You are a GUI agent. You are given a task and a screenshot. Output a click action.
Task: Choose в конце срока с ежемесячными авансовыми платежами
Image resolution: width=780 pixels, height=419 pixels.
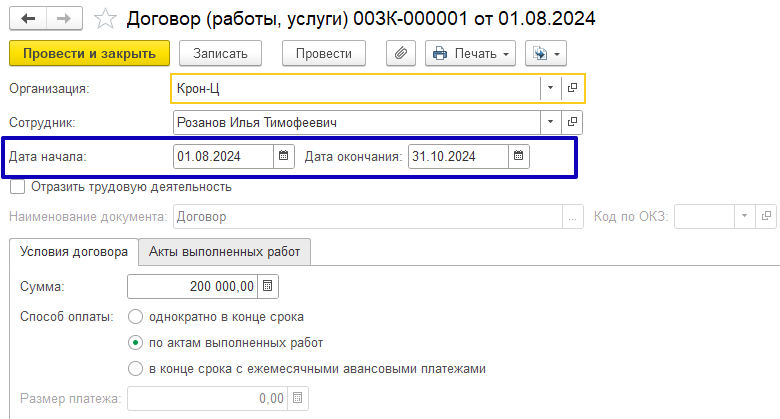135,368
